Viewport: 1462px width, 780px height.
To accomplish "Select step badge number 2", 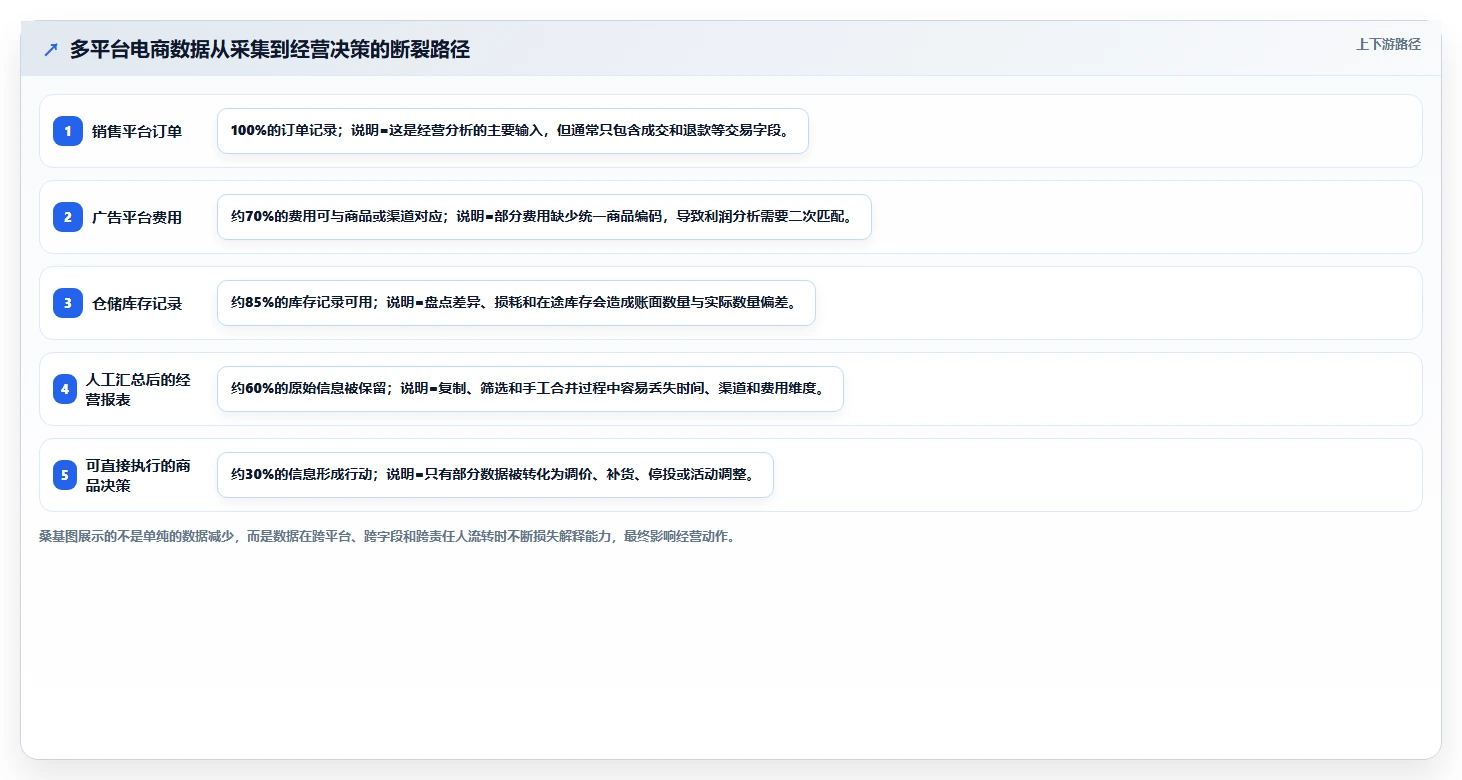I will click(x=68, y=217).
